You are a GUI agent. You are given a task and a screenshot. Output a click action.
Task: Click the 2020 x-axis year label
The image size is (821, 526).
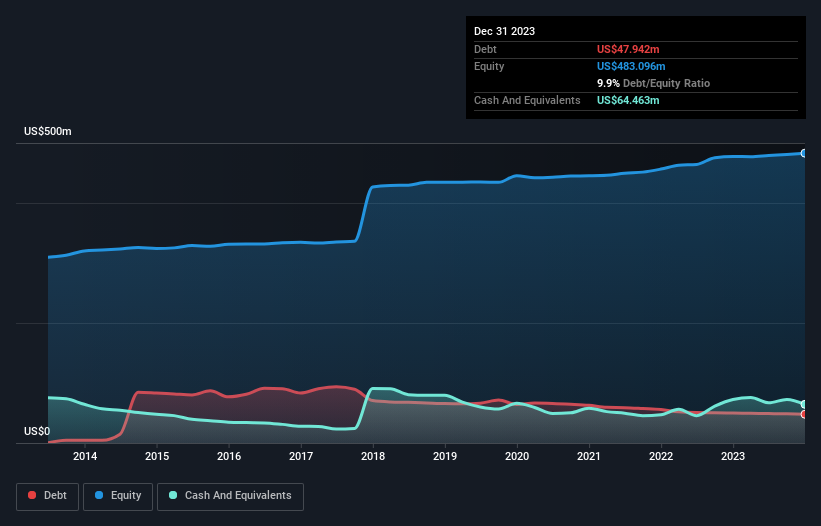pos(517,456)
